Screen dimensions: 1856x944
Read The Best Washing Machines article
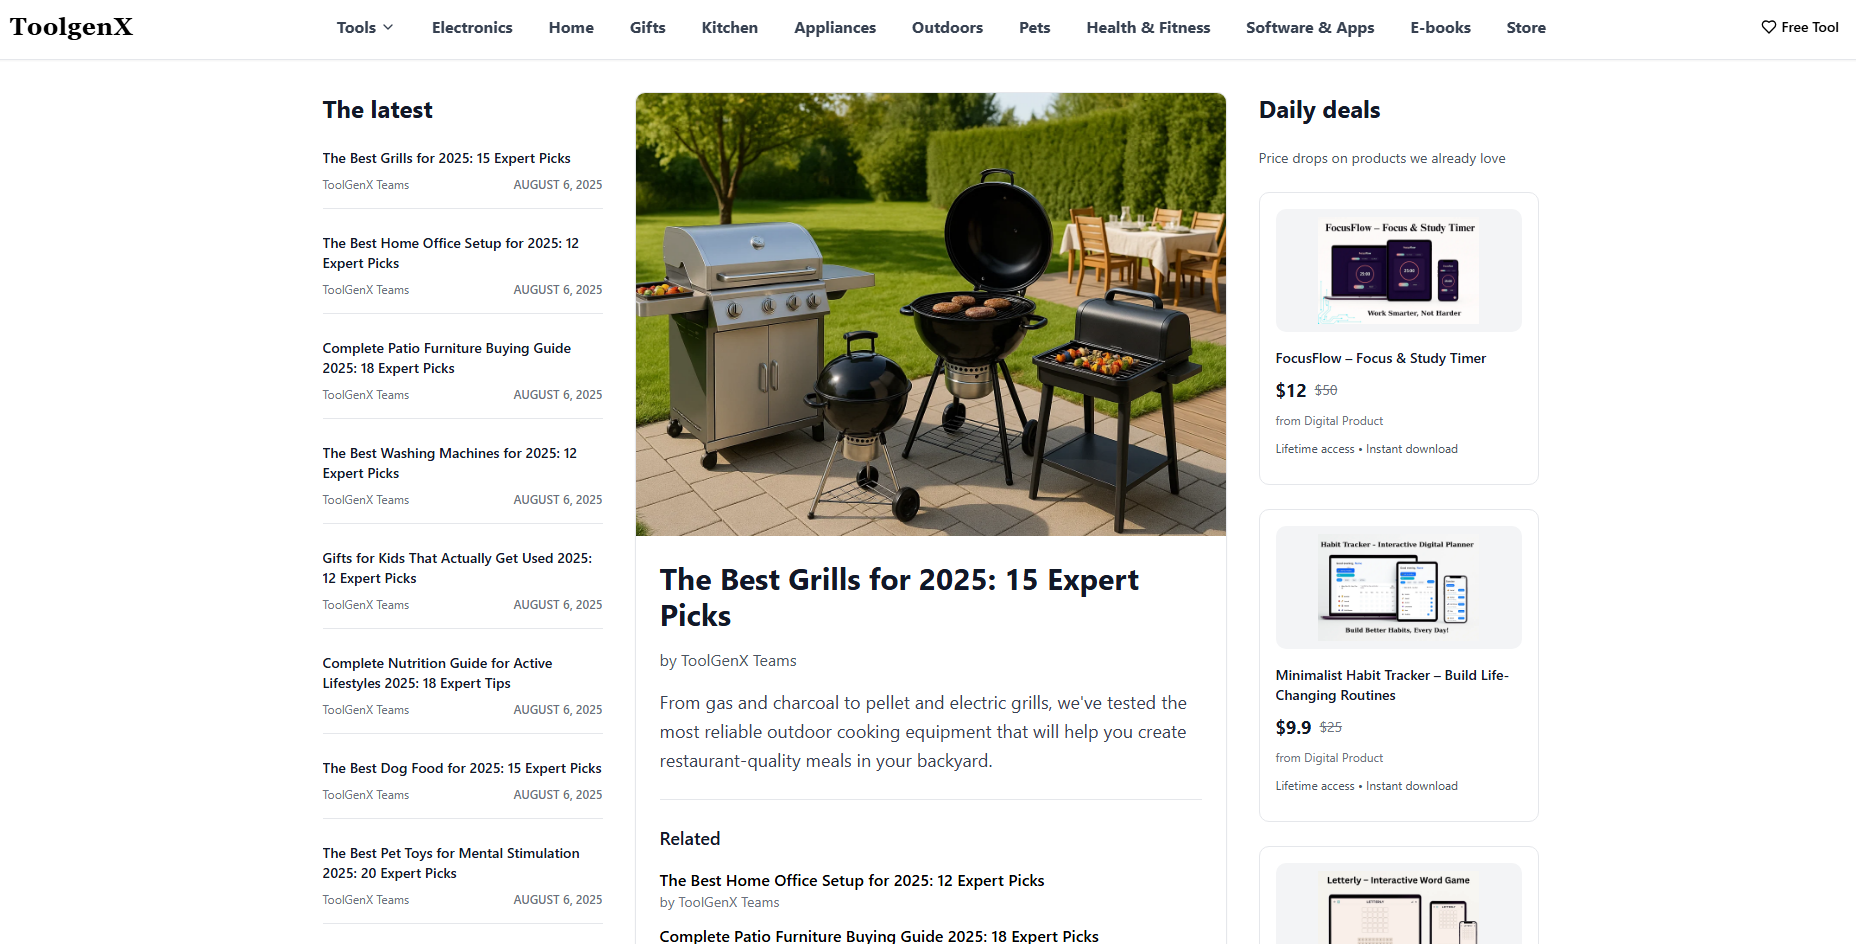coord(449,463)
